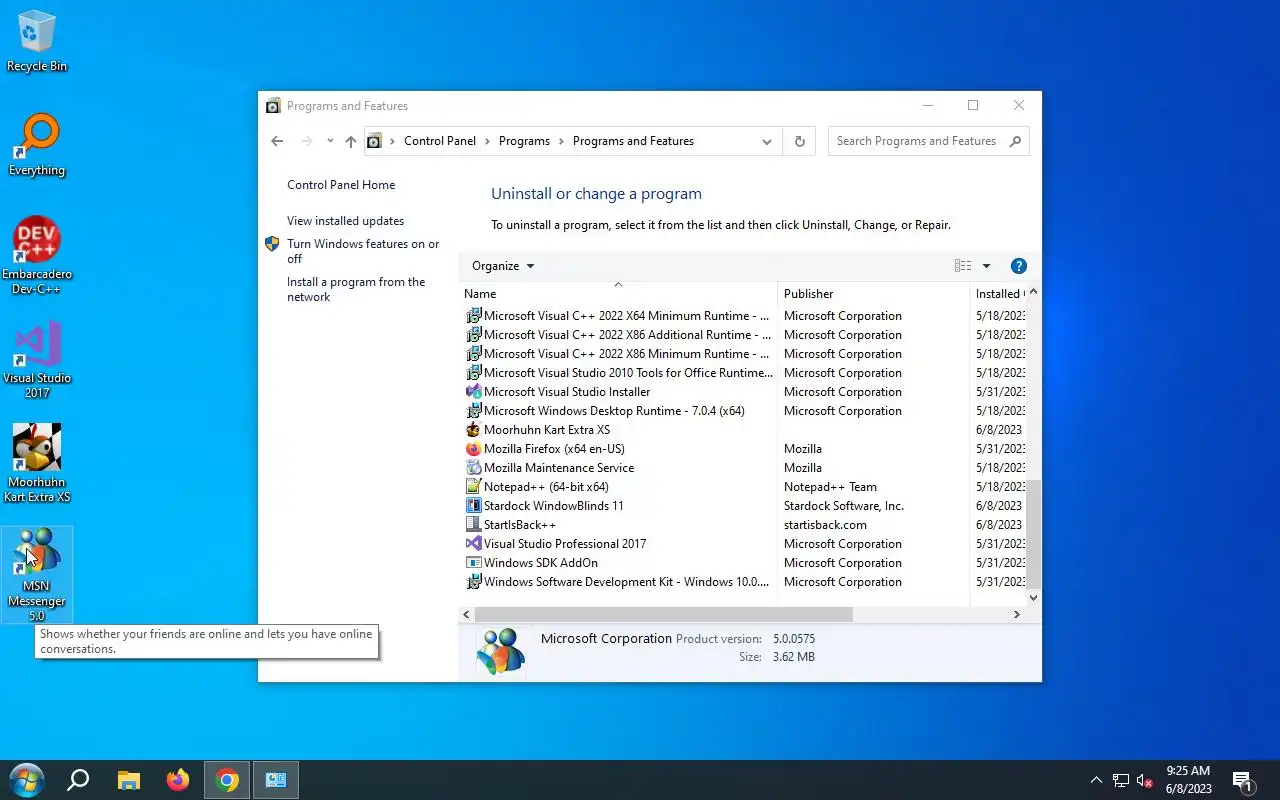
Task: Expand the chevron after Control Panel breadcrumb
Action: tap(488, 141)
